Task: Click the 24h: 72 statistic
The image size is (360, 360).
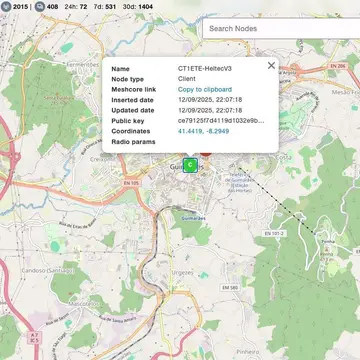Action: pos(76,7)
